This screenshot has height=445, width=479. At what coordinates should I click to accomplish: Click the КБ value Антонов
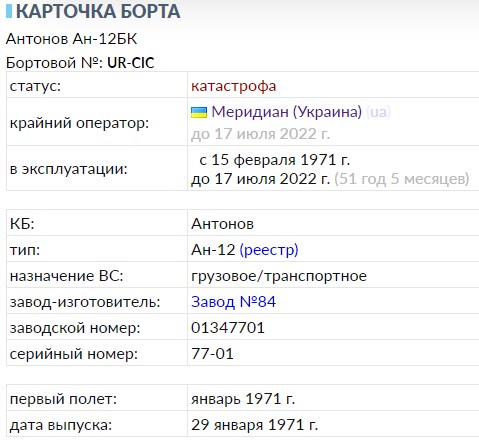click(x=222, y=224)
